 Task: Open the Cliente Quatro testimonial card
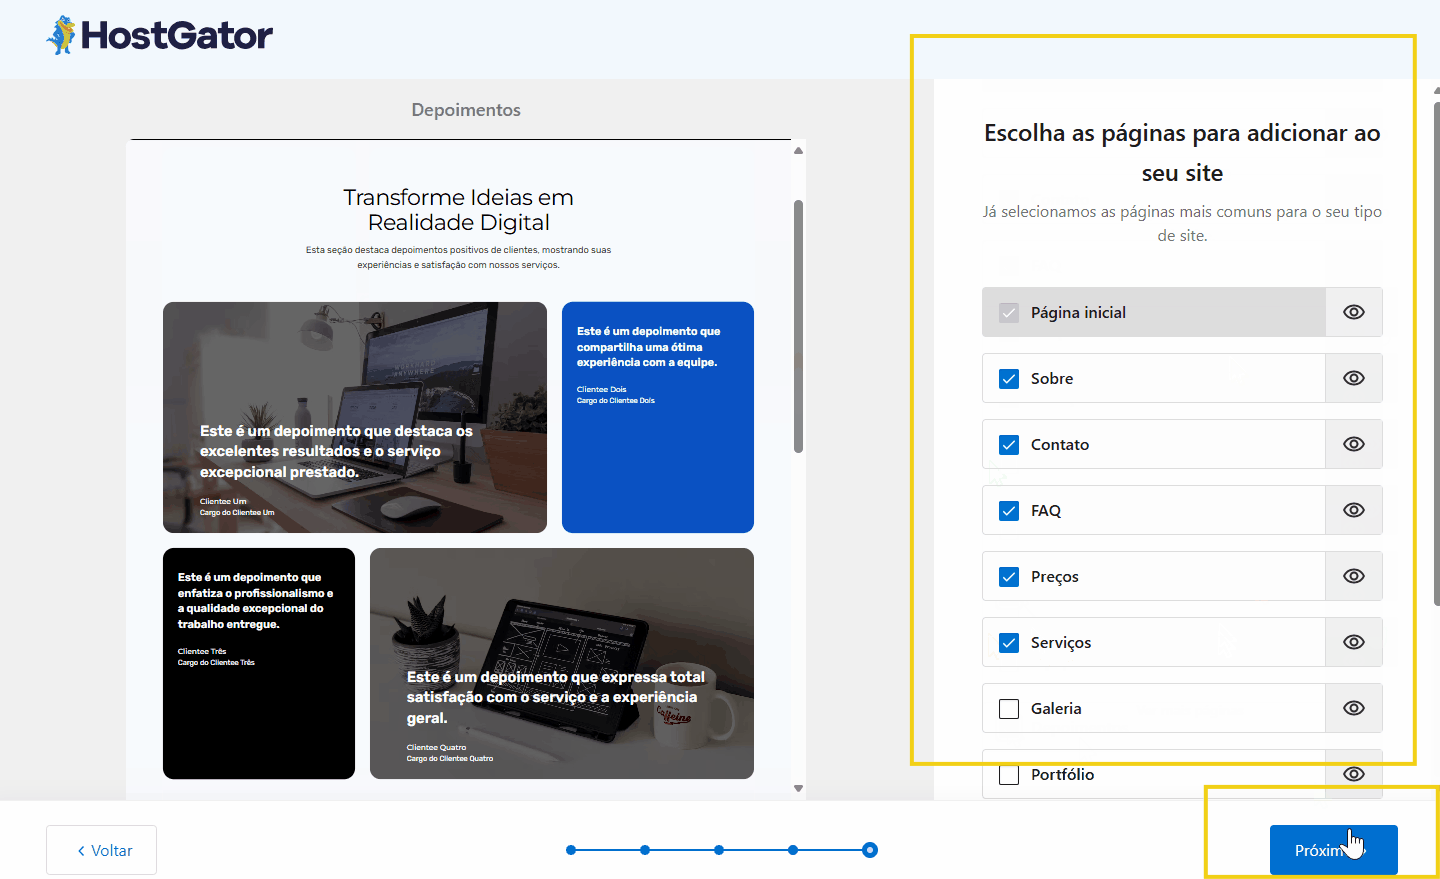tap(562, 663)
